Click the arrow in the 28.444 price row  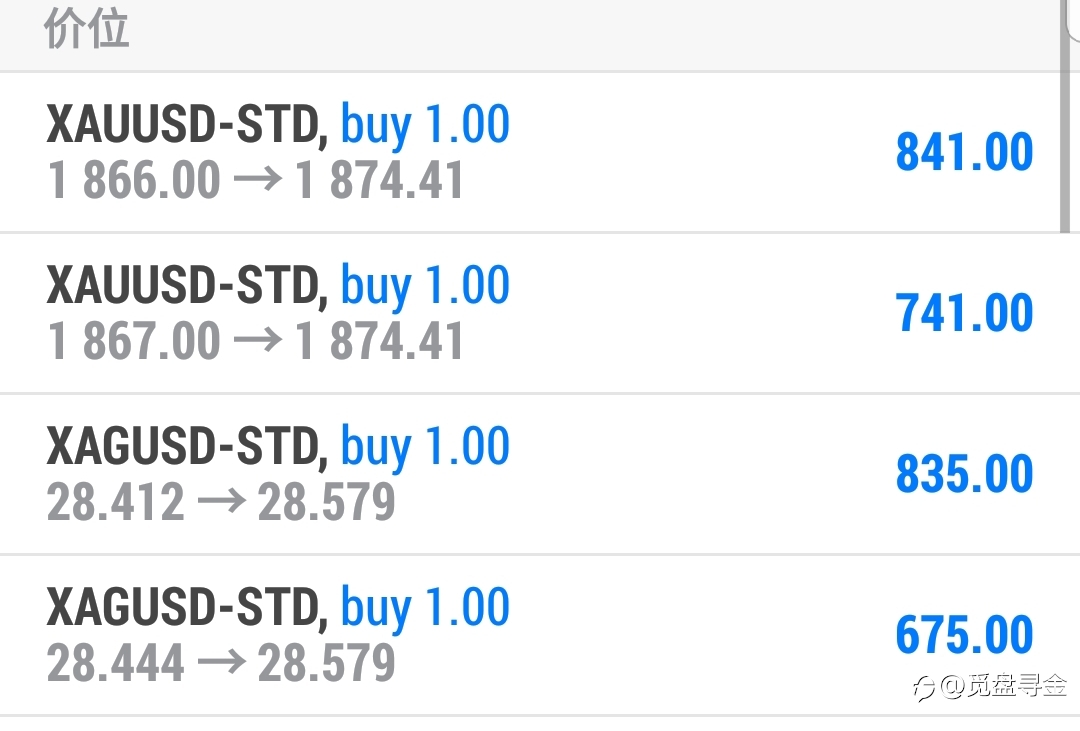[x=222, y=662]
